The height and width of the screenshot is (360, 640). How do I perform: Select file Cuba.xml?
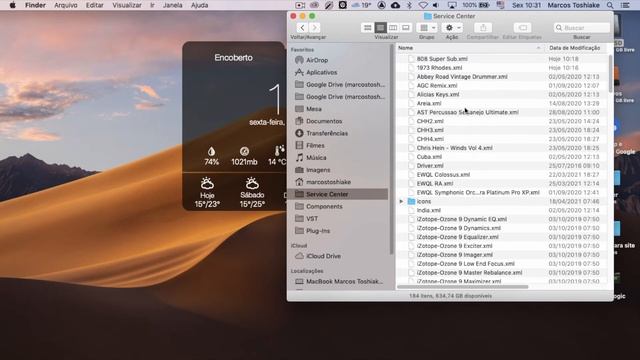(429, 157)
